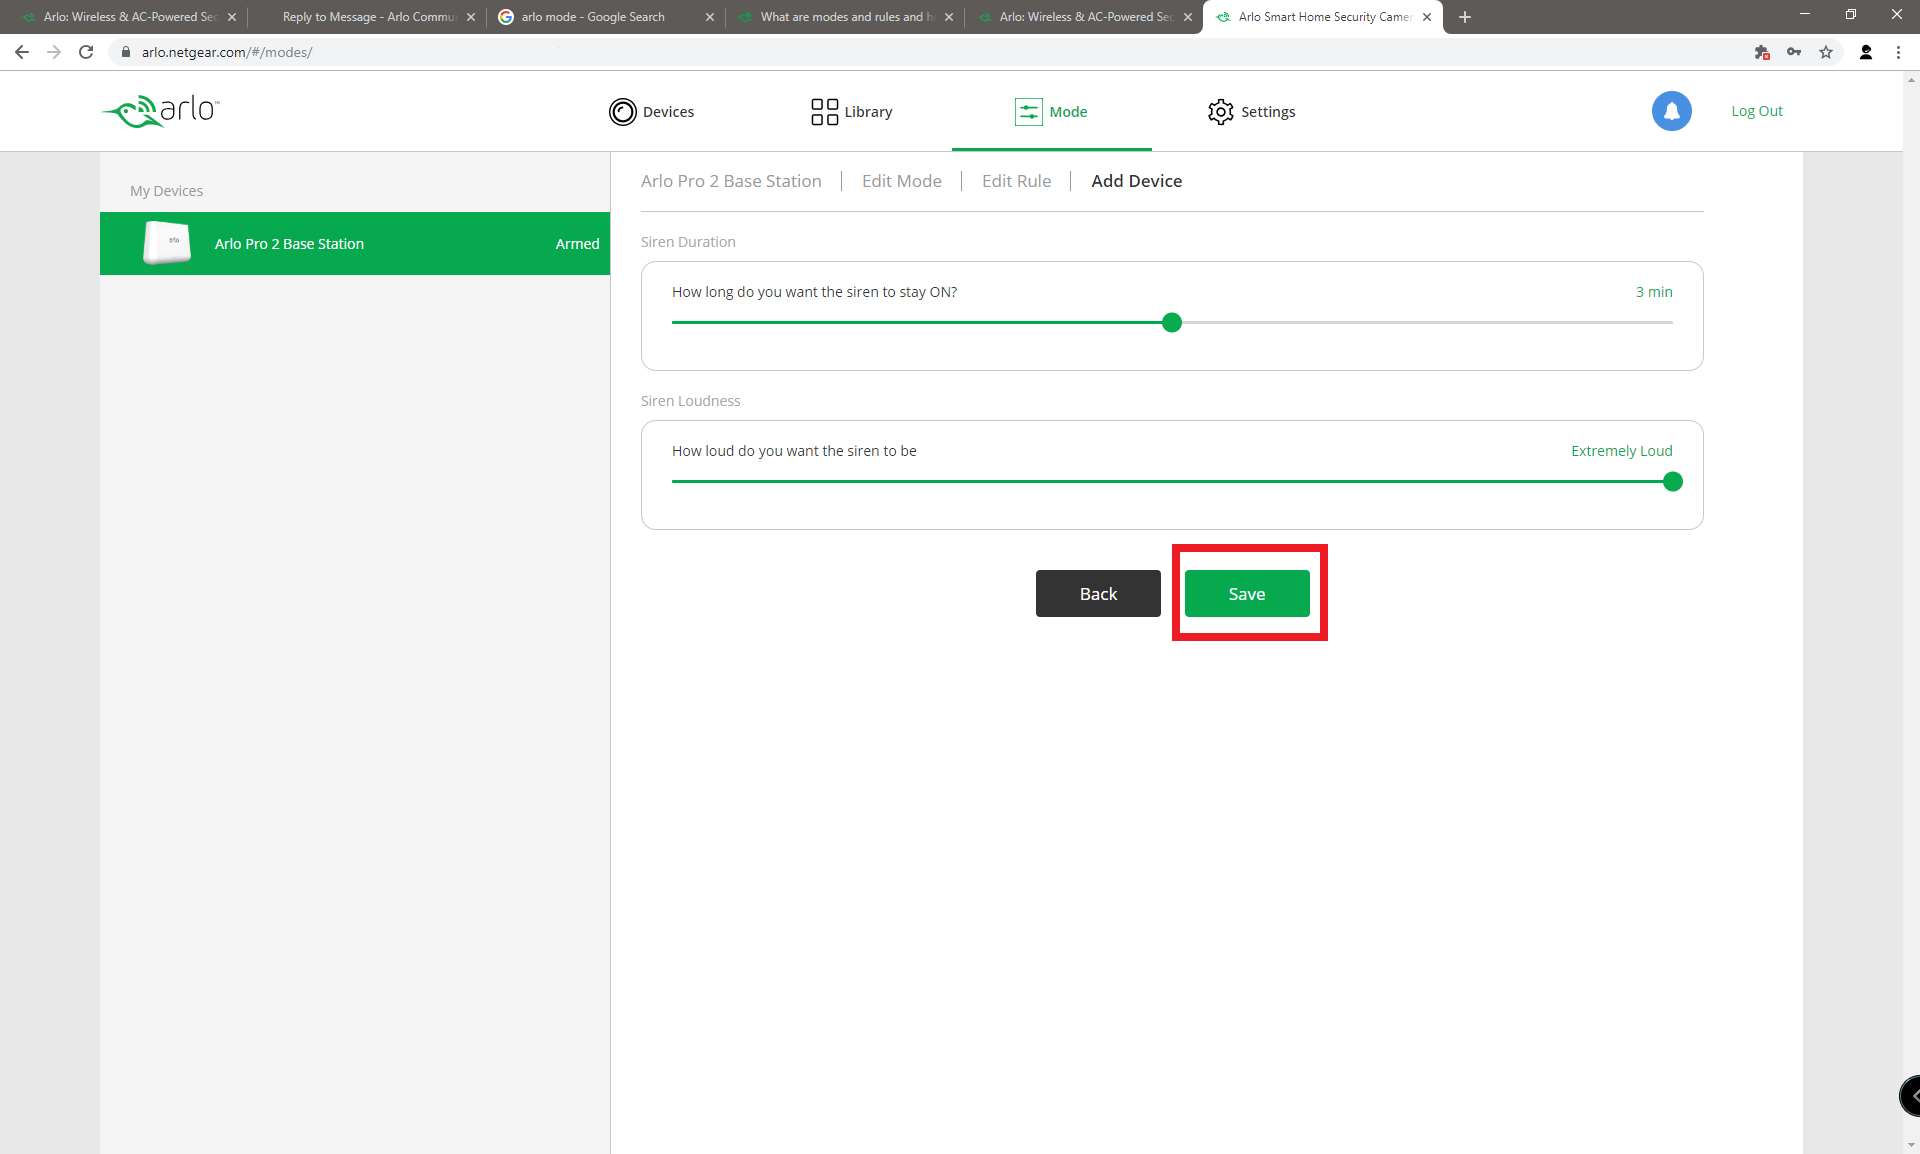The image size is (1920, 1154).
Task: Open the Devices section icon
Action: tap(622, 112)
